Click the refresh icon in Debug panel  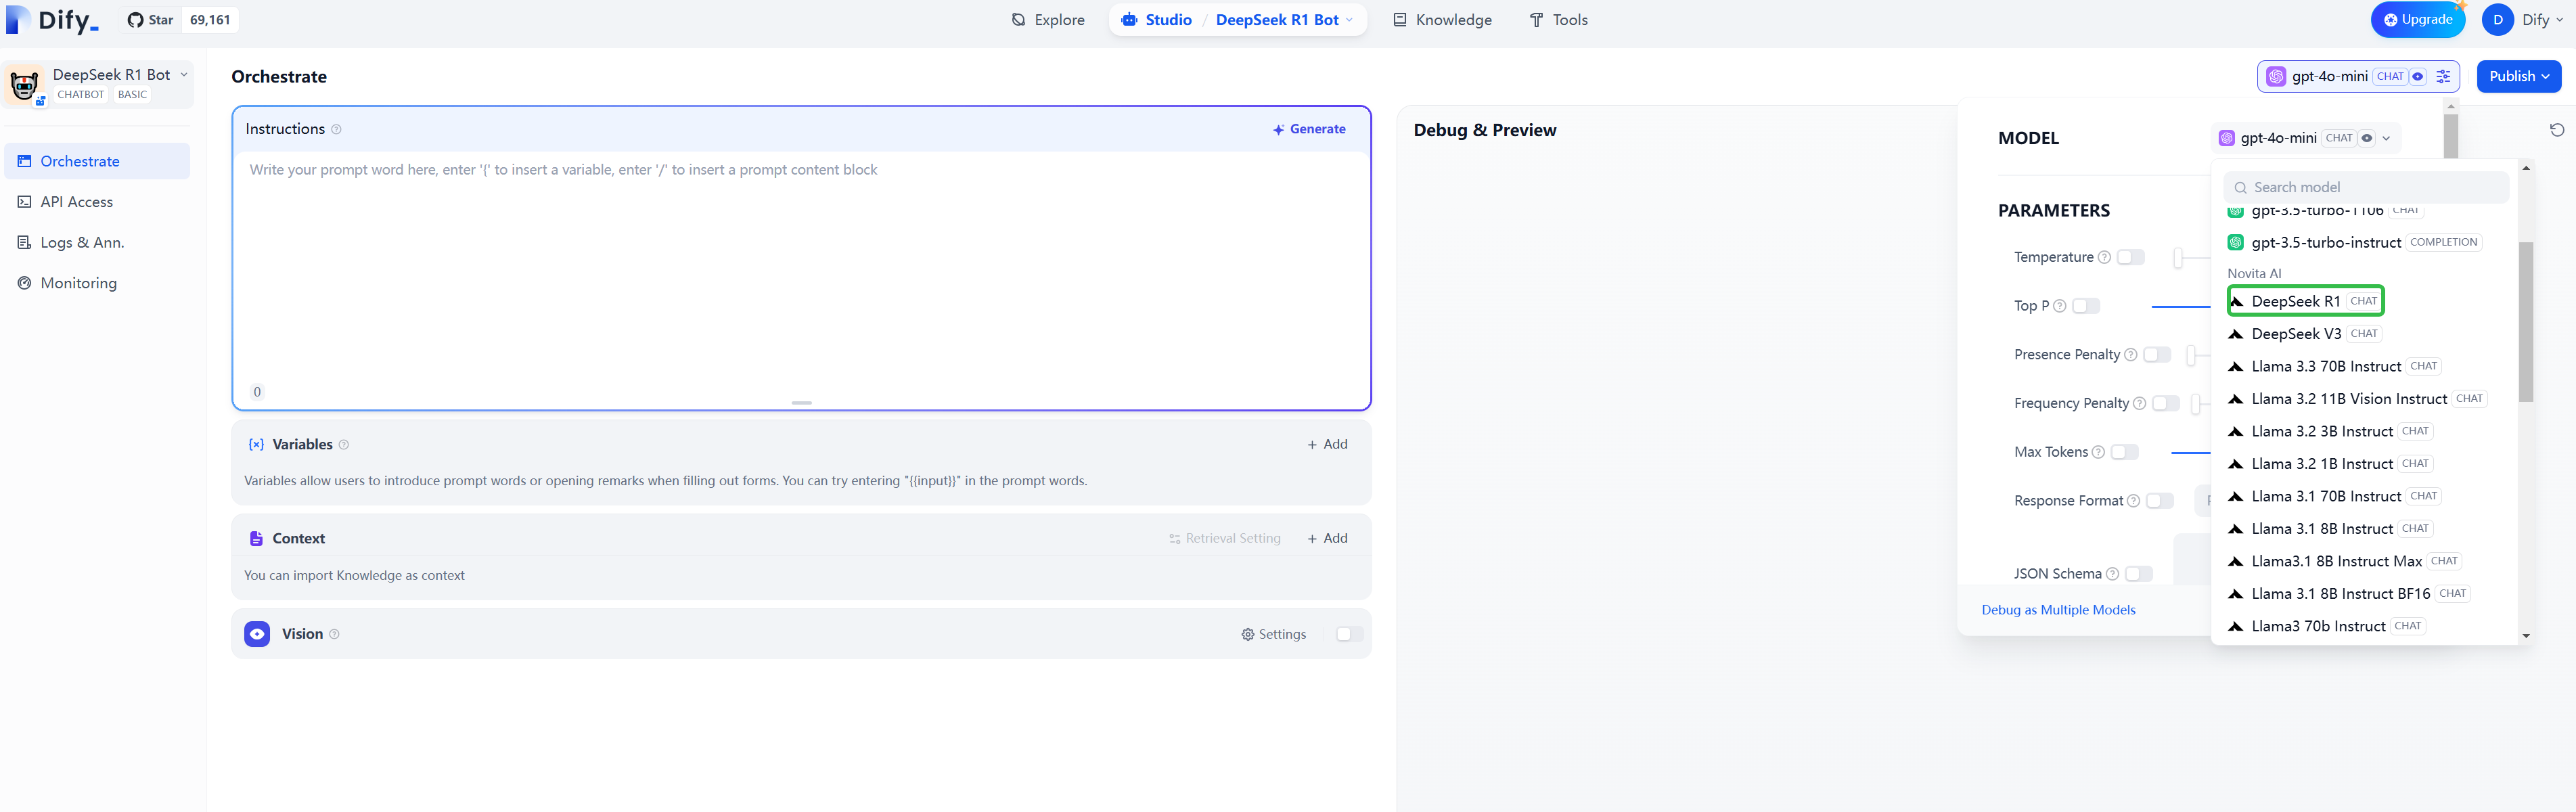coord(2556,130)
